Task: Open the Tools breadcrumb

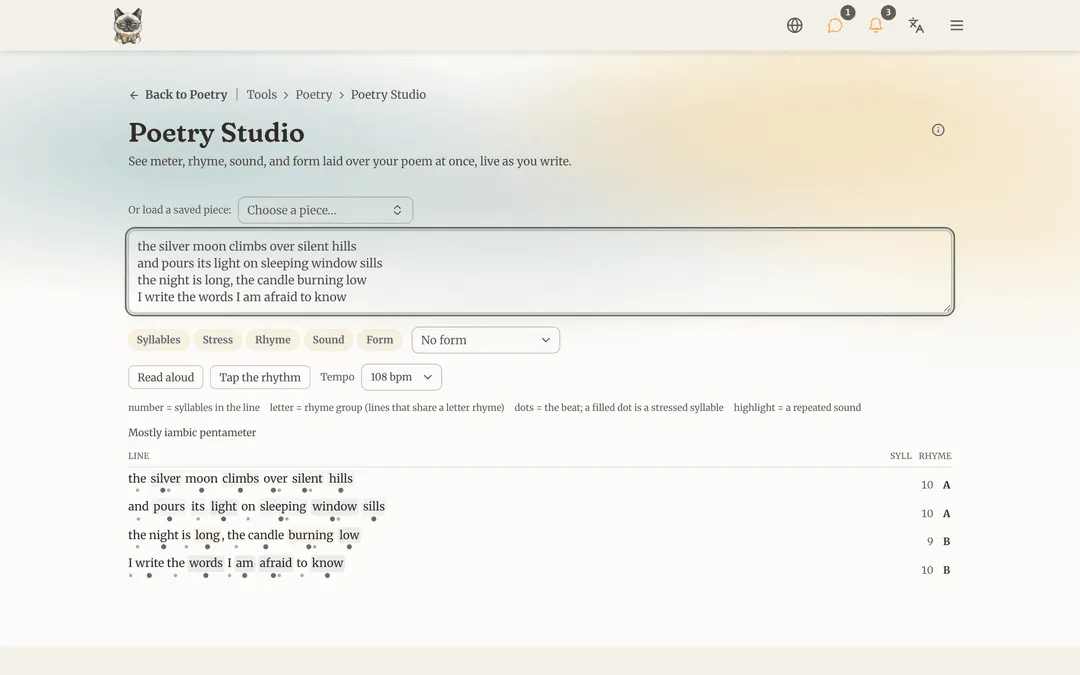Action: 262,94
